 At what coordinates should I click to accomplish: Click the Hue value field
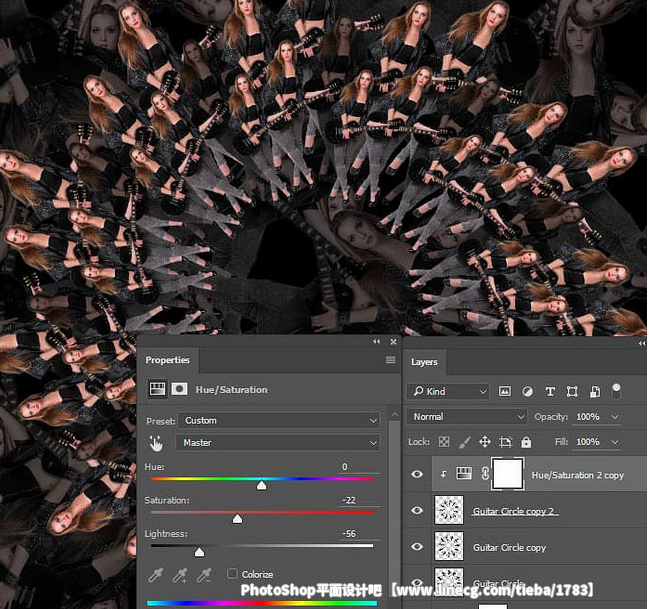[359, 467]
